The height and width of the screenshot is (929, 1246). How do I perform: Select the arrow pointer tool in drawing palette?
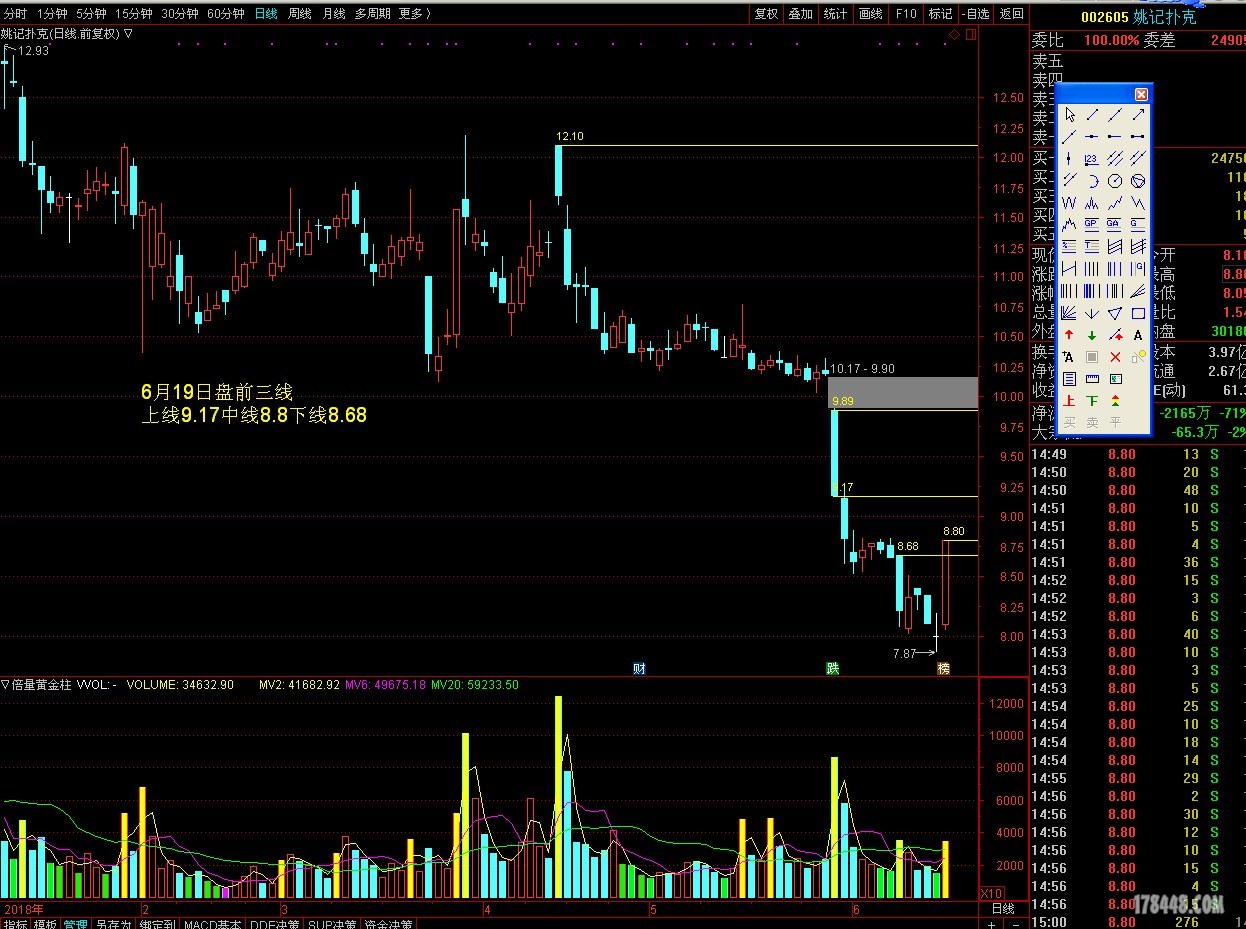1070,115
